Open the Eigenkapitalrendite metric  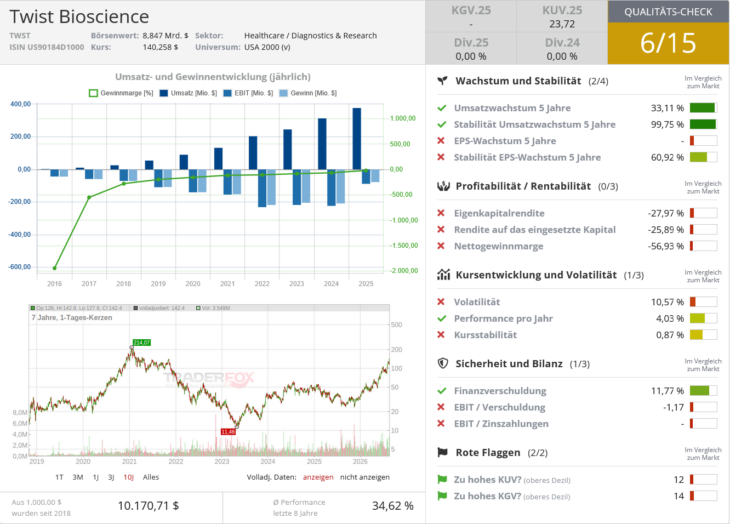[x=499, y=213]
